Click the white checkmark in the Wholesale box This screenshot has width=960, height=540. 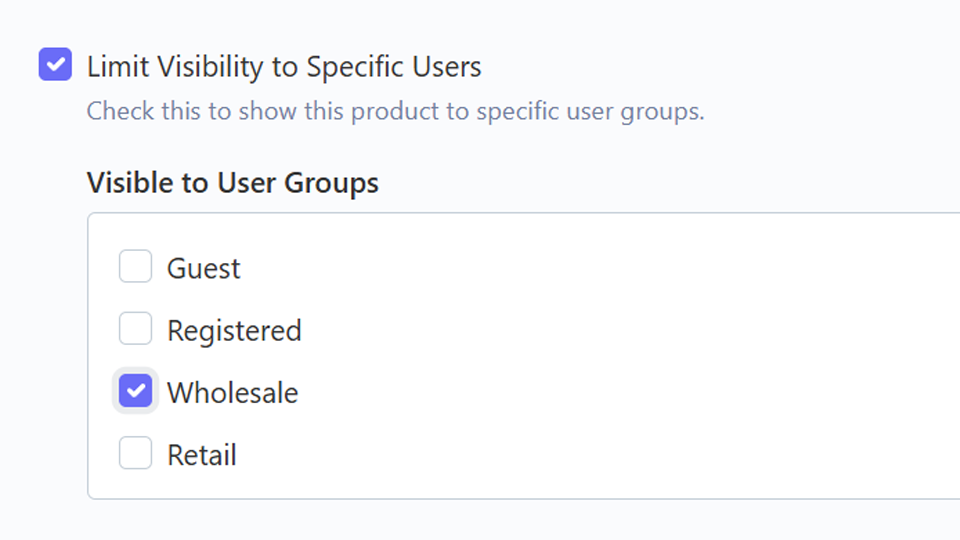pos(135,392)
